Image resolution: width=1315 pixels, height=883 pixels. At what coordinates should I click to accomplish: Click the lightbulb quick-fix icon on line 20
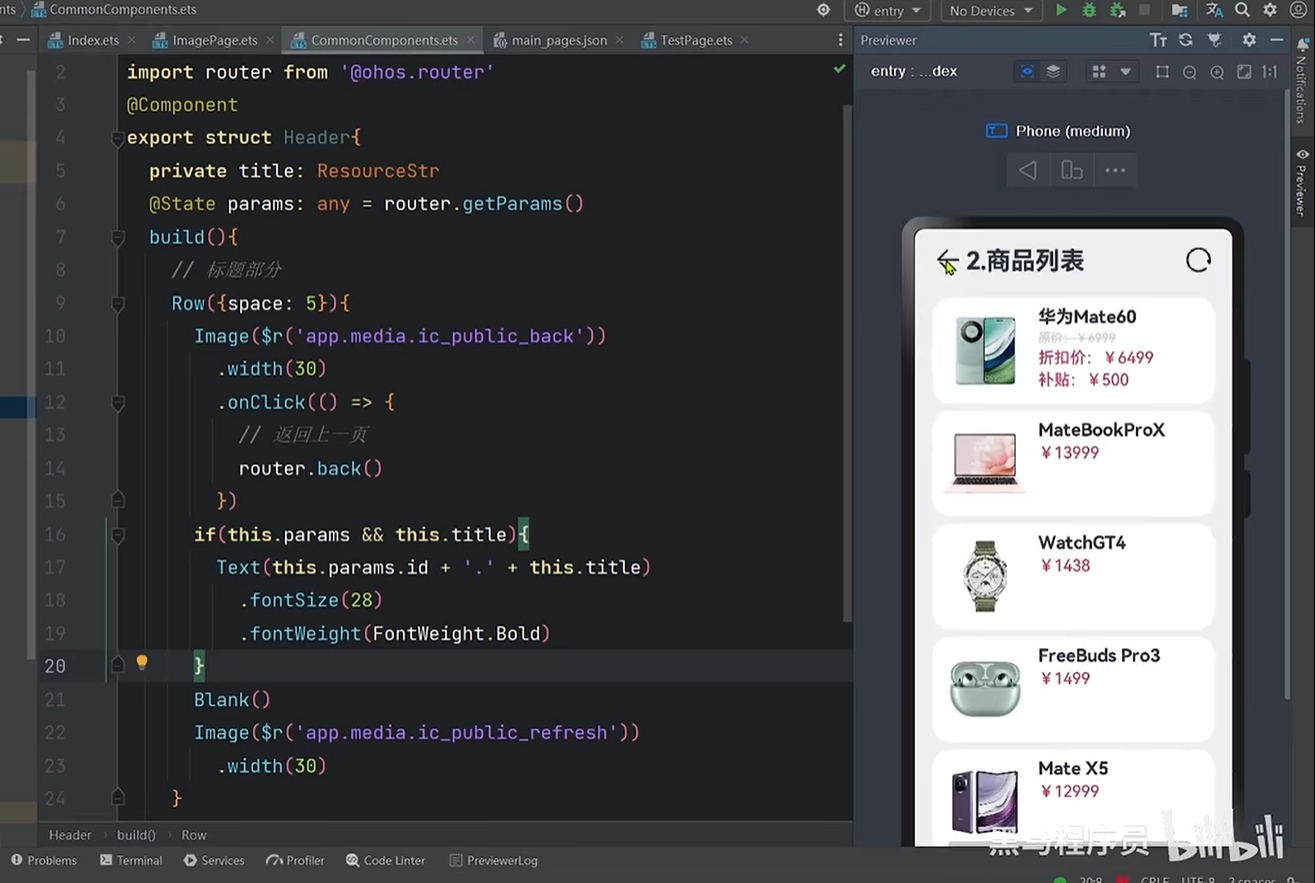point(142,663)
